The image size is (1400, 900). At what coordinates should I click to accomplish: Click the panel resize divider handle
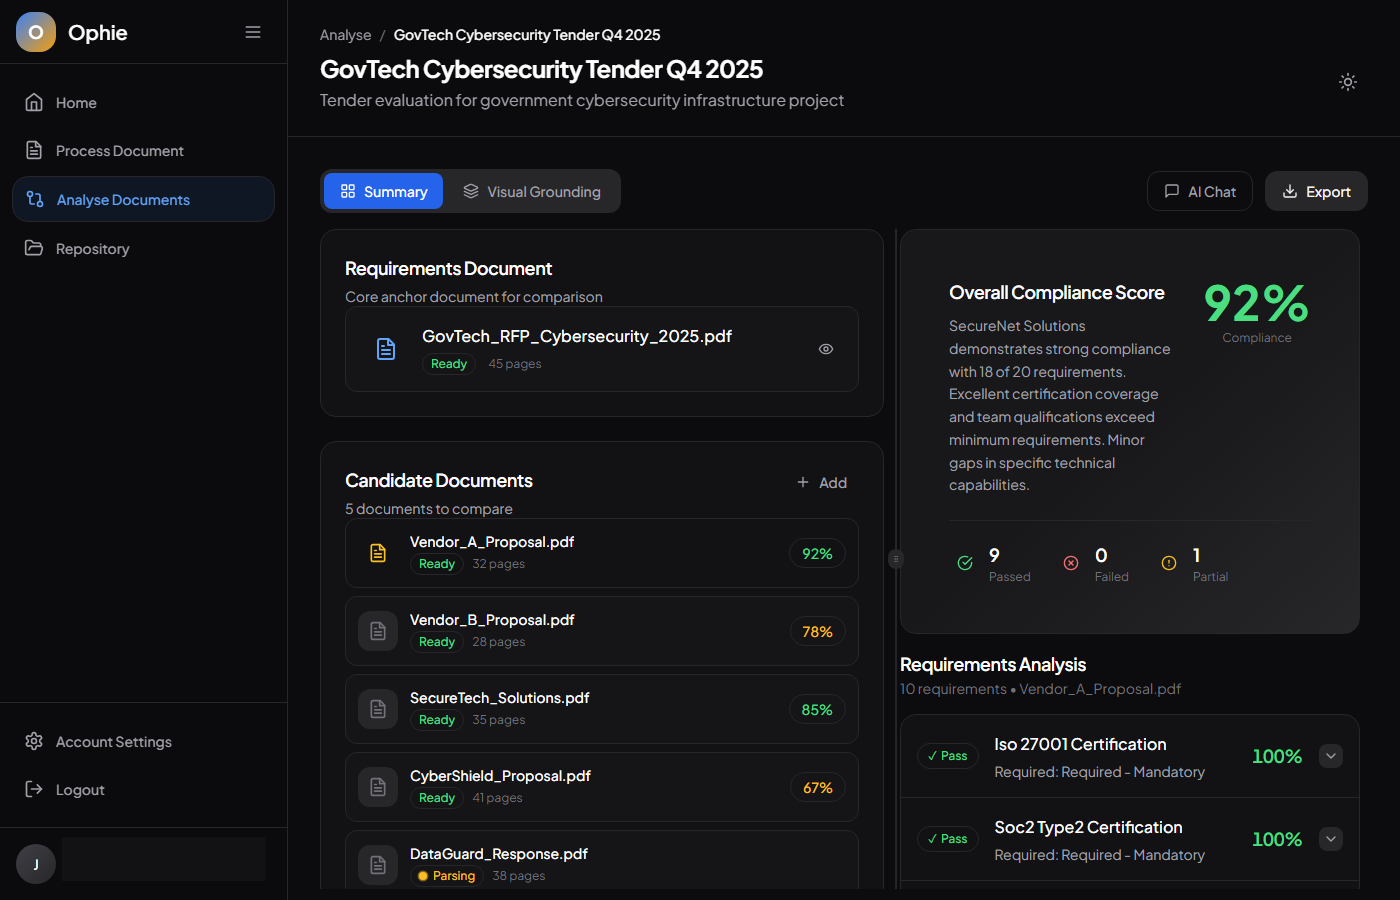pos(896,559)
